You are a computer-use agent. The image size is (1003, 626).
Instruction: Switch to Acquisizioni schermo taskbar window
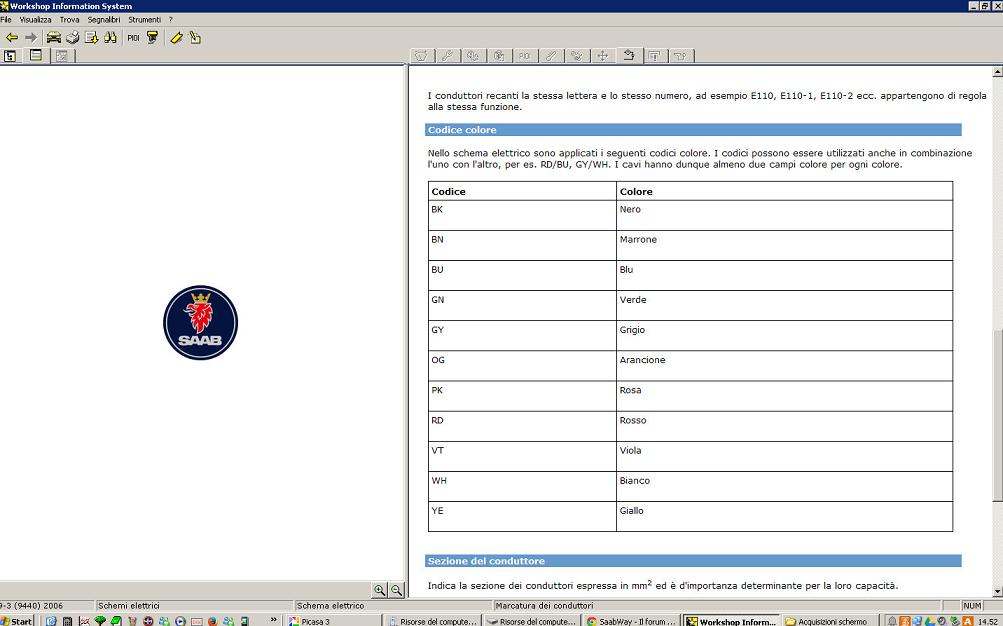830,621
